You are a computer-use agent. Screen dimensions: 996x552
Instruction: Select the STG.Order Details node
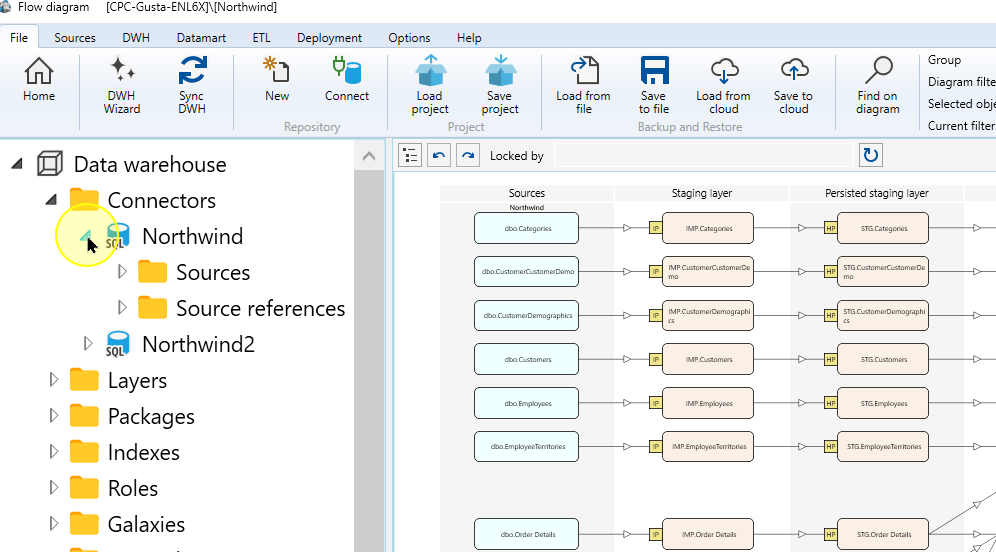click(883, 534)
